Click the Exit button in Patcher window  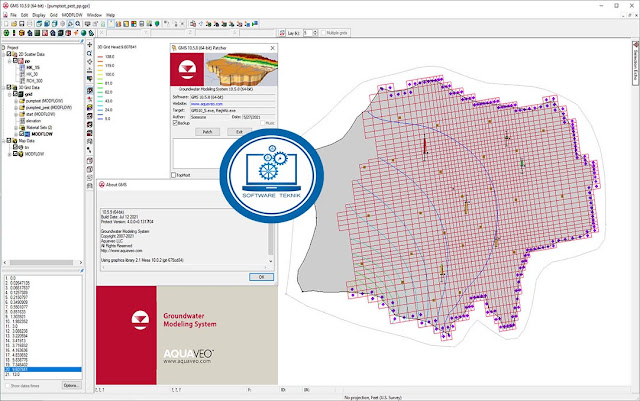pyautogui.click(x=239, y=132)
